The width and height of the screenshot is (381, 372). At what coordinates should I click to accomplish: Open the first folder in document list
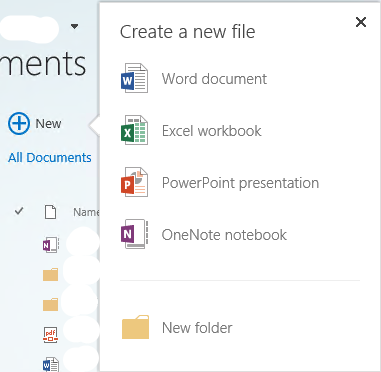[x=51, y=274]
